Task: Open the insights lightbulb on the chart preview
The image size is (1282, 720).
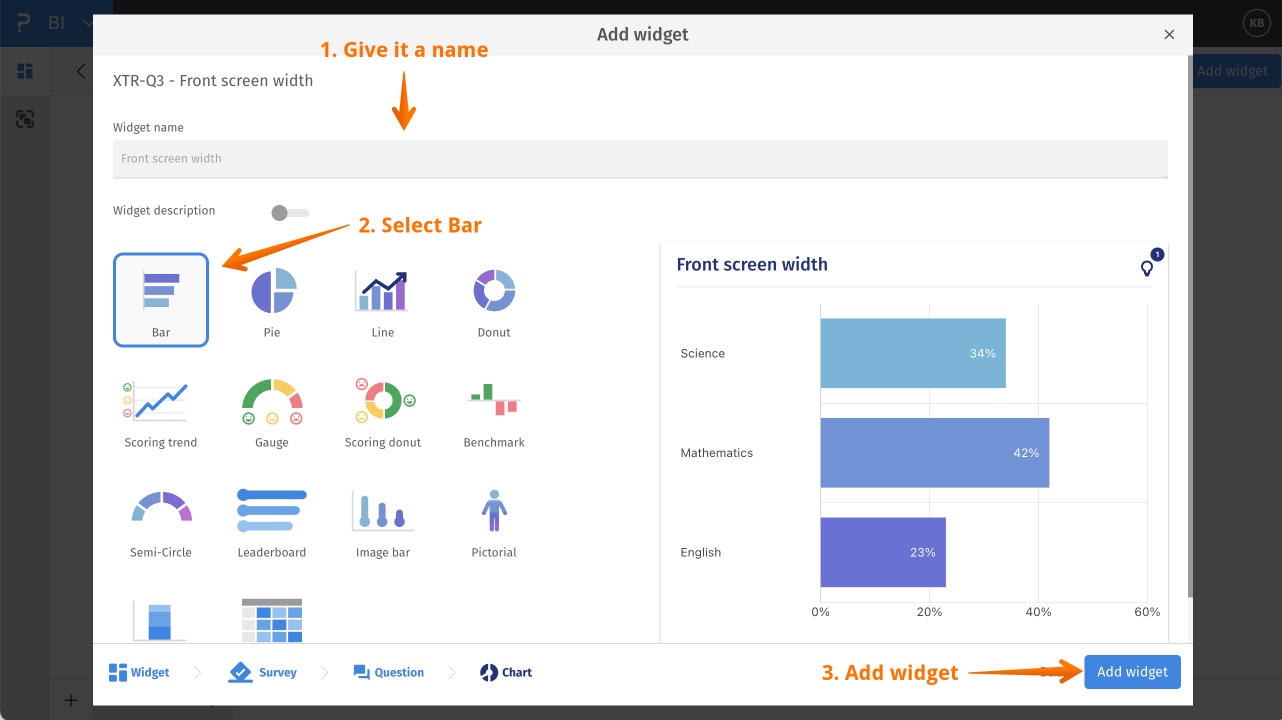Action: 1146,268
